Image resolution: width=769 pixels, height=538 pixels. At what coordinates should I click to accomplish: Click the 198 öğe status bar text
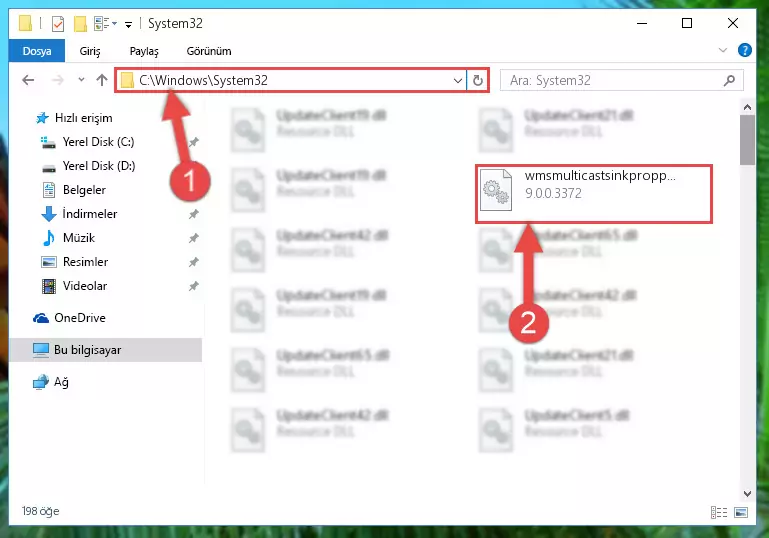pos(41,512)
